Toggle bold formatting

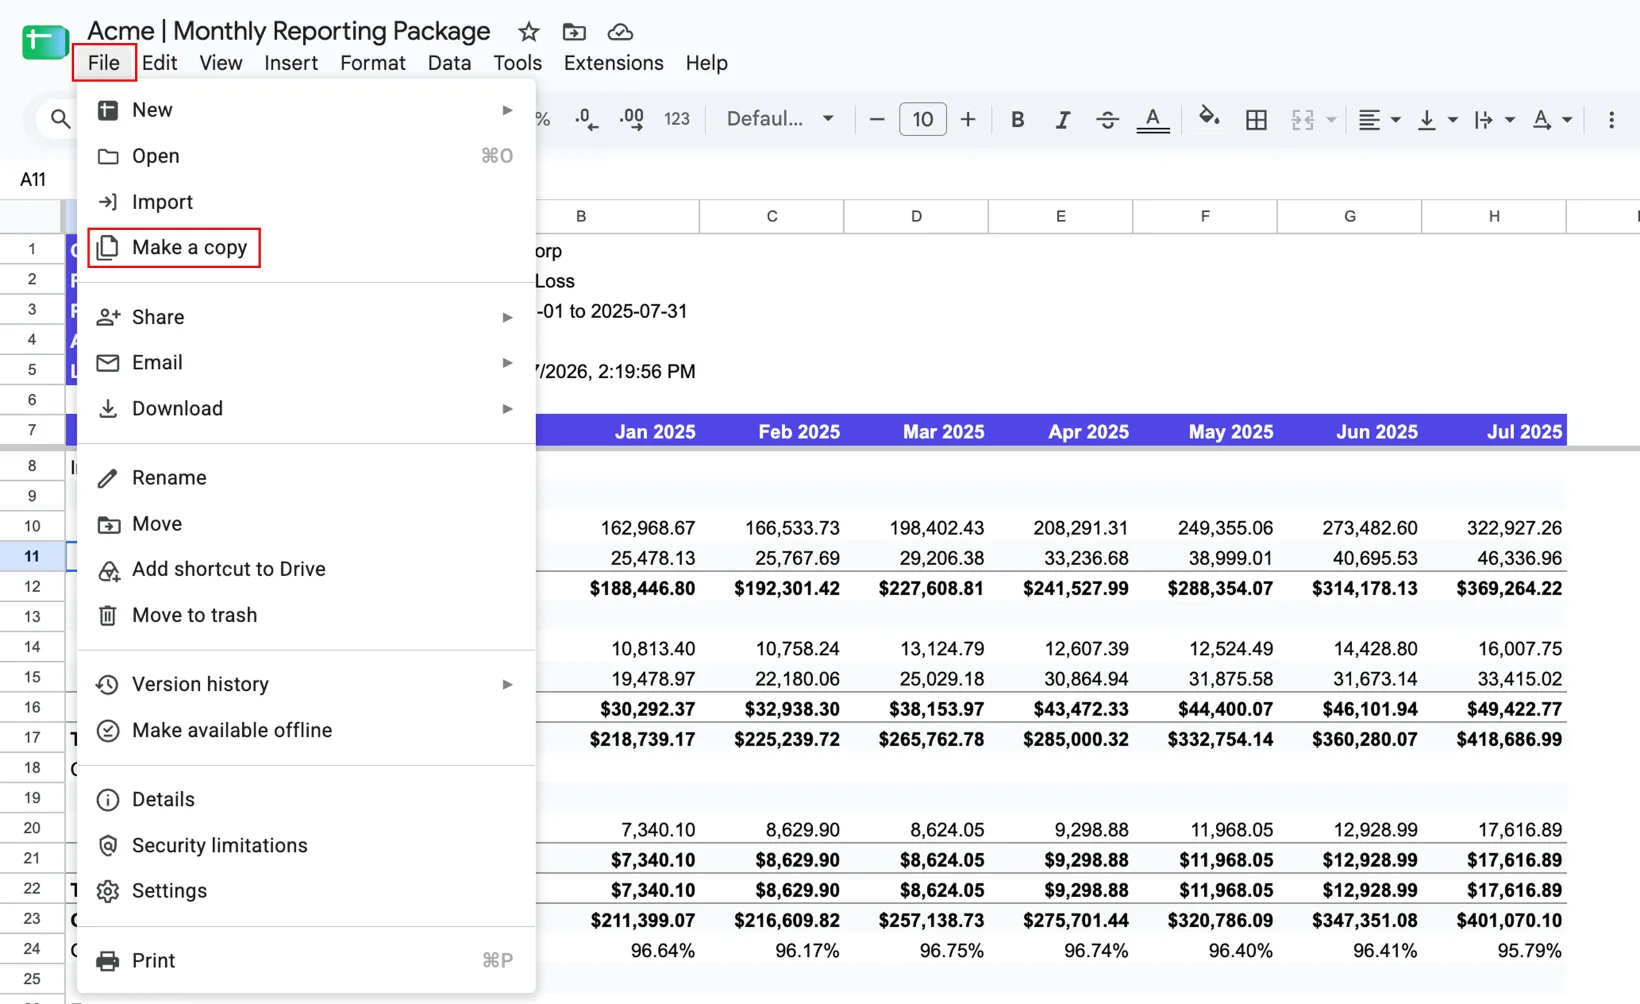[1017, 120]
